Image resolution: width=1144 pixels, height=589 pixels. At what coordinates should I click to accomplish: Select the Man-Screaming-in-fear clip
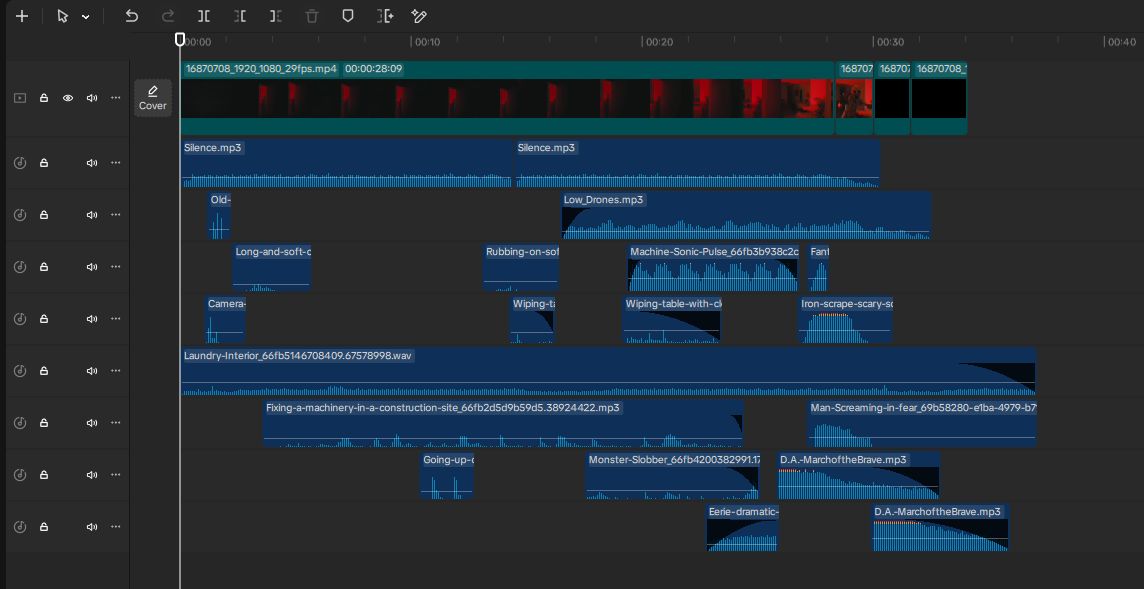pyautogui.click(x=922, y=423)
